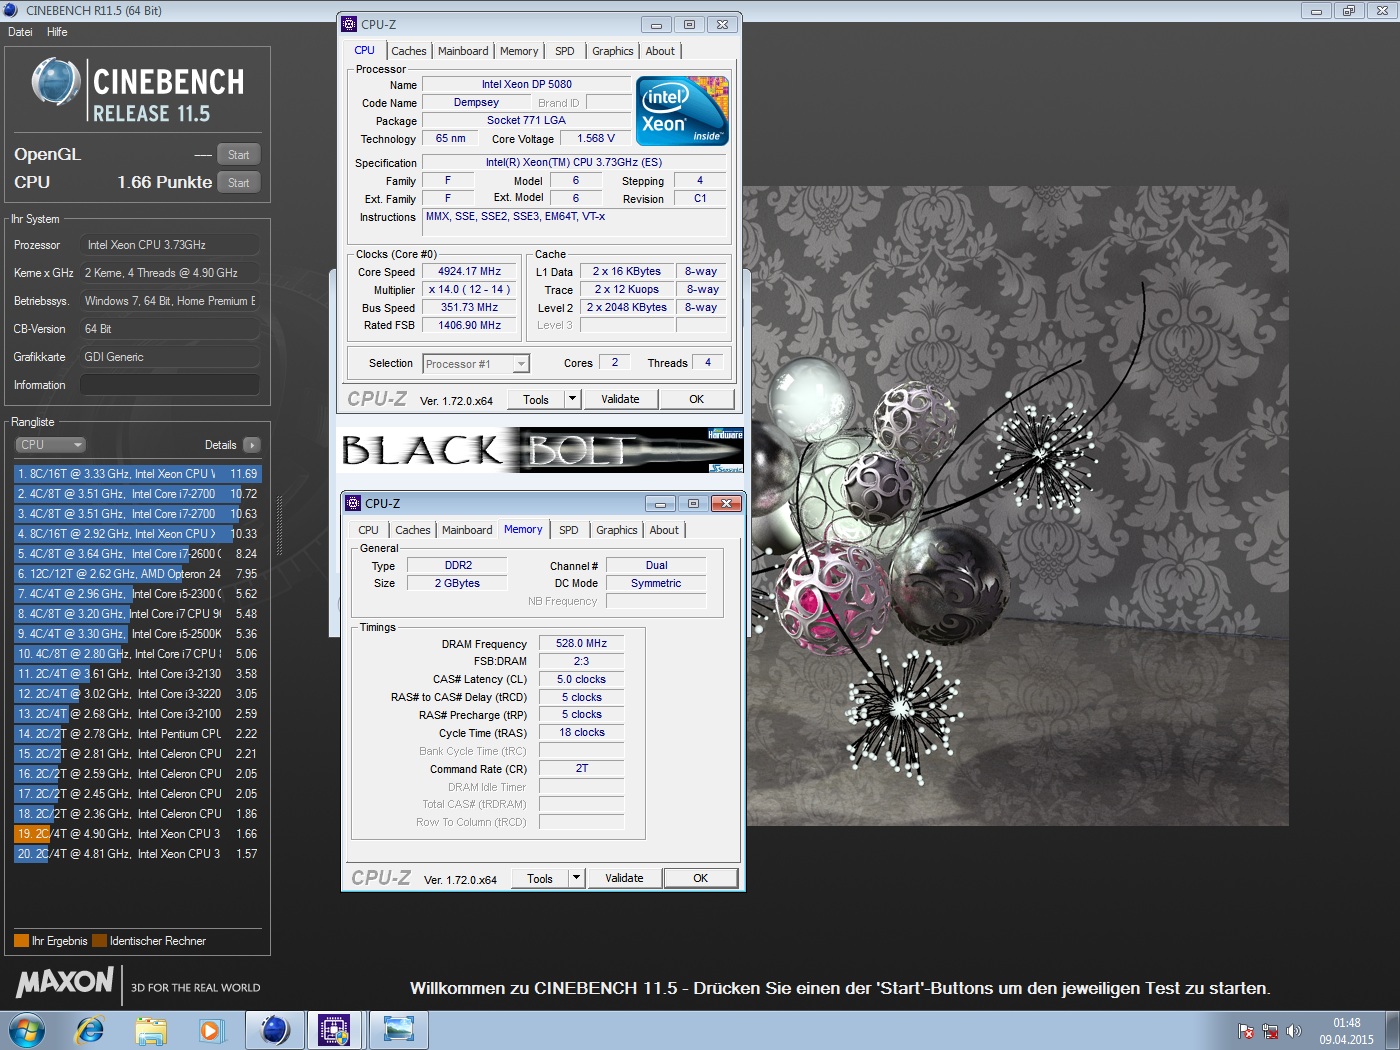Open the CPU ranking type dropdown
The height and width of the screenshot is (1050, 1400).
[x=50, y=445]
